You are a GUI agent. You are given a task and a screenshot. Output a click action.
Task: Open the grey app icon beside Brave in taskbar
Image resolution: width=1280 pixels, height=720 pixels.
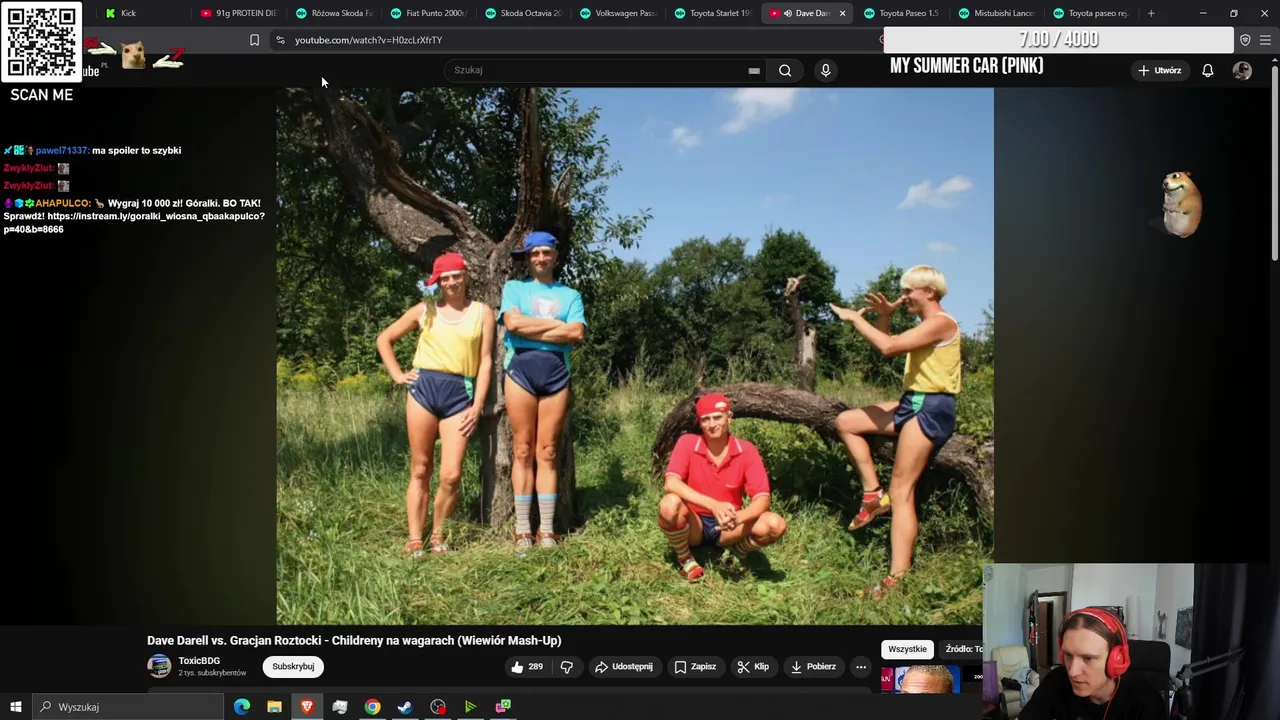(340, 707)
